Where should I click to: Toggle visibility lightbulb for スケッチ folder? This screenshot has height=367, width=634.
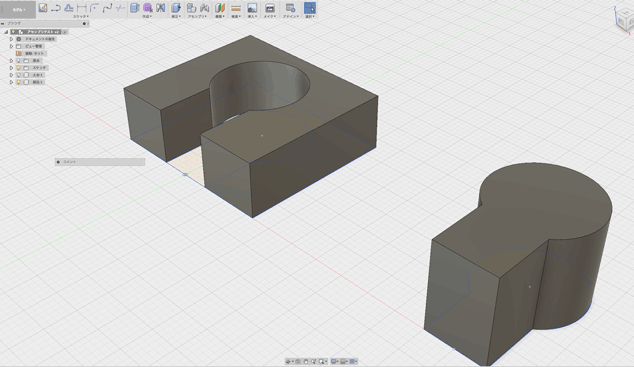click(x=18, y=68)
